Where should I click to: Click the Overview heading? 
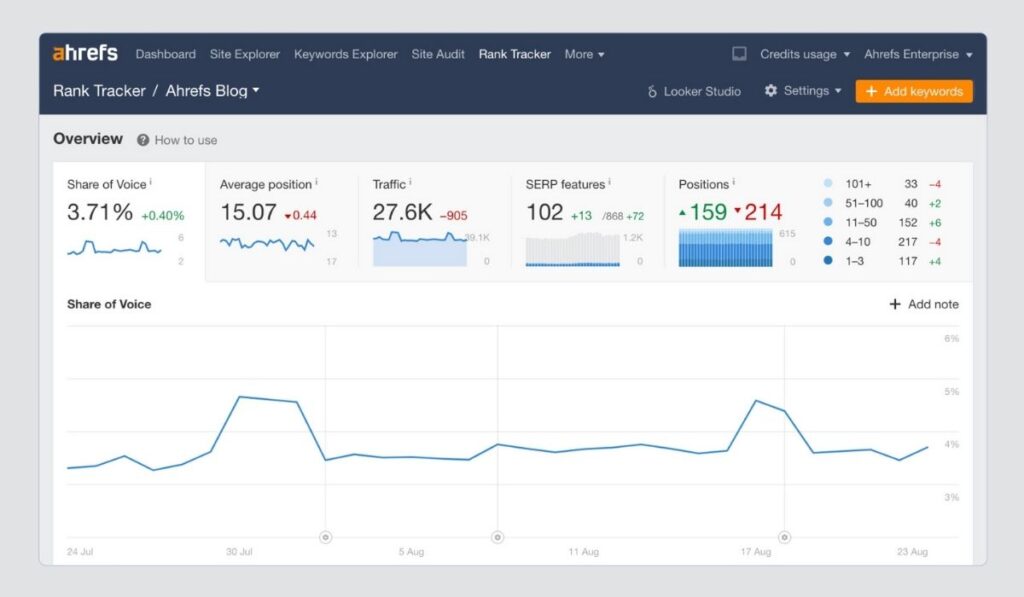tap(88, 138)
